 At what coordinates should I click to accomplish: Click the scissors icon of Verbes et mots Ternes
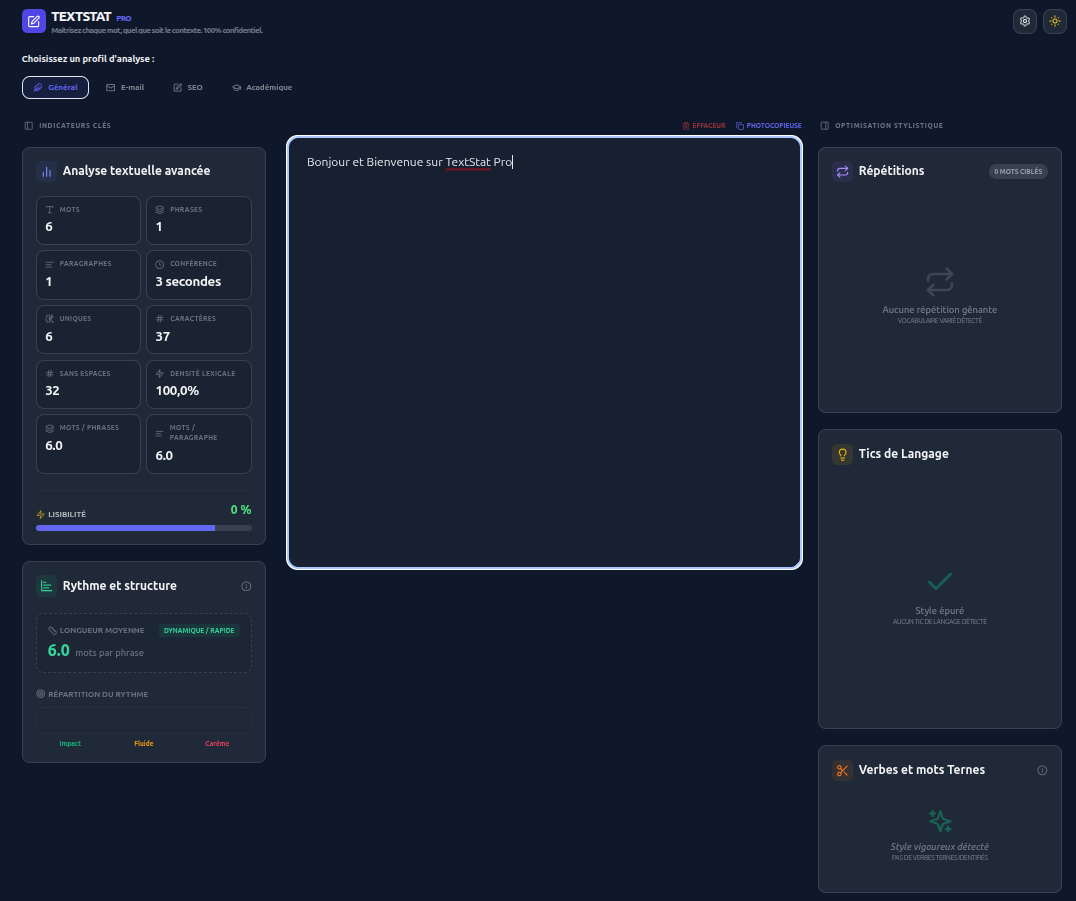point(843,770)
